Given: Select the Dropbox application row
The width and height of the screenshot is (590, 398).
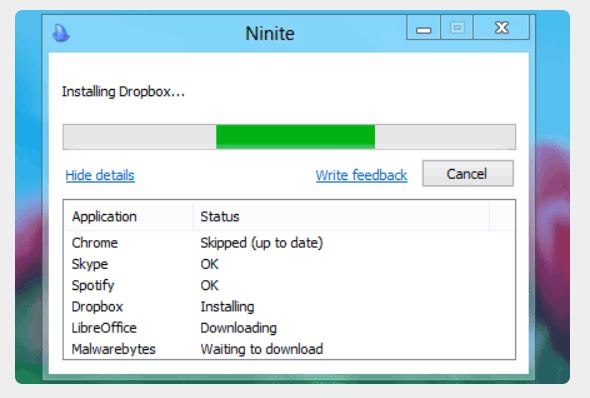Looking at the screenshot, I should pyautogui.click(x=289, y=307).
